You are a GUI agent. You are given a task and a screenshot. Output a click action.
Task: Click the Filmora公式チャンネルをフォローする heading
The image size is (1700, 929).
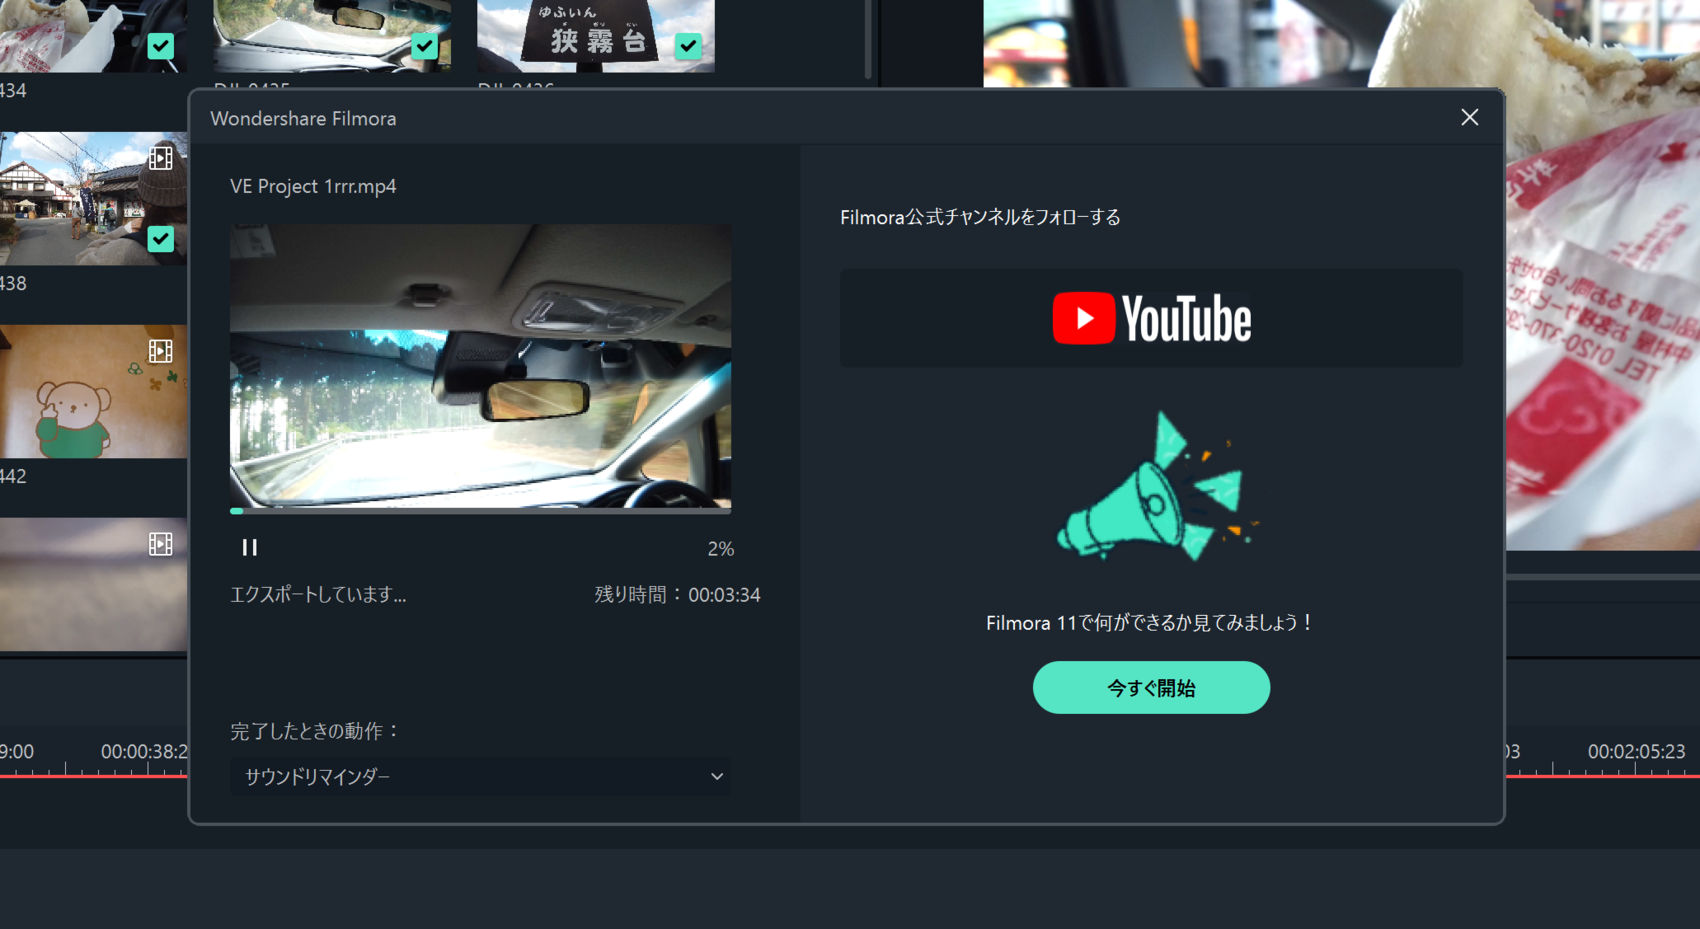pyautogui.click(x=980, y=217)
